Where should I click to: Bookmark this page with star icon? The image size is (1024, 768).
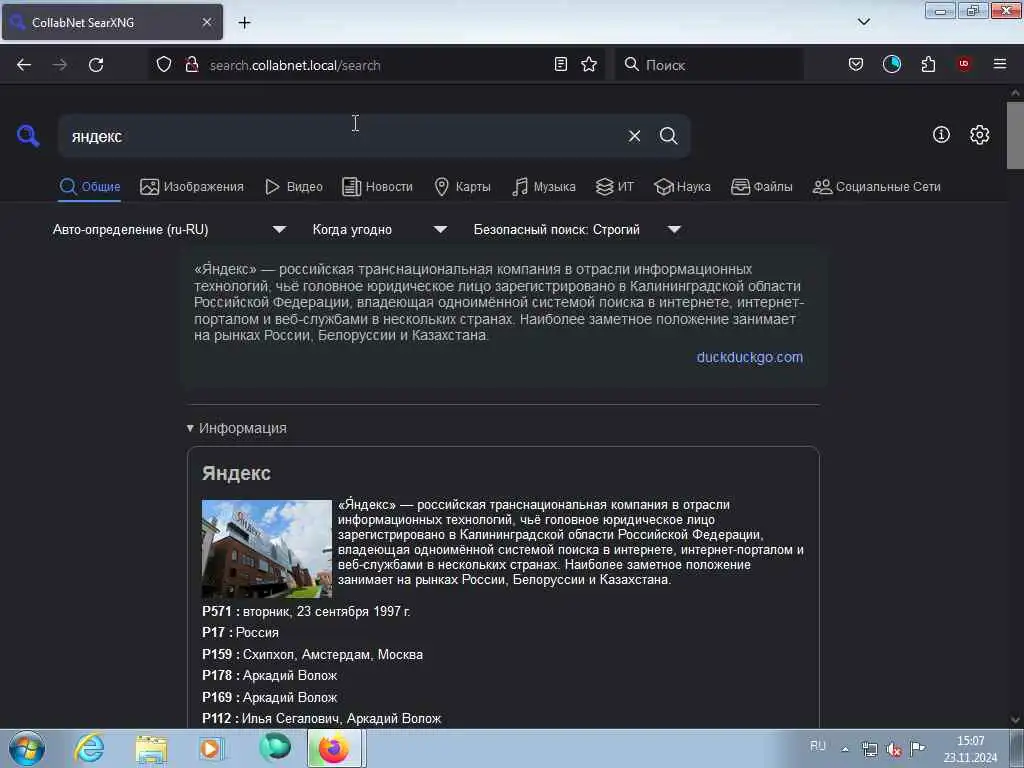tap(589, 64)
